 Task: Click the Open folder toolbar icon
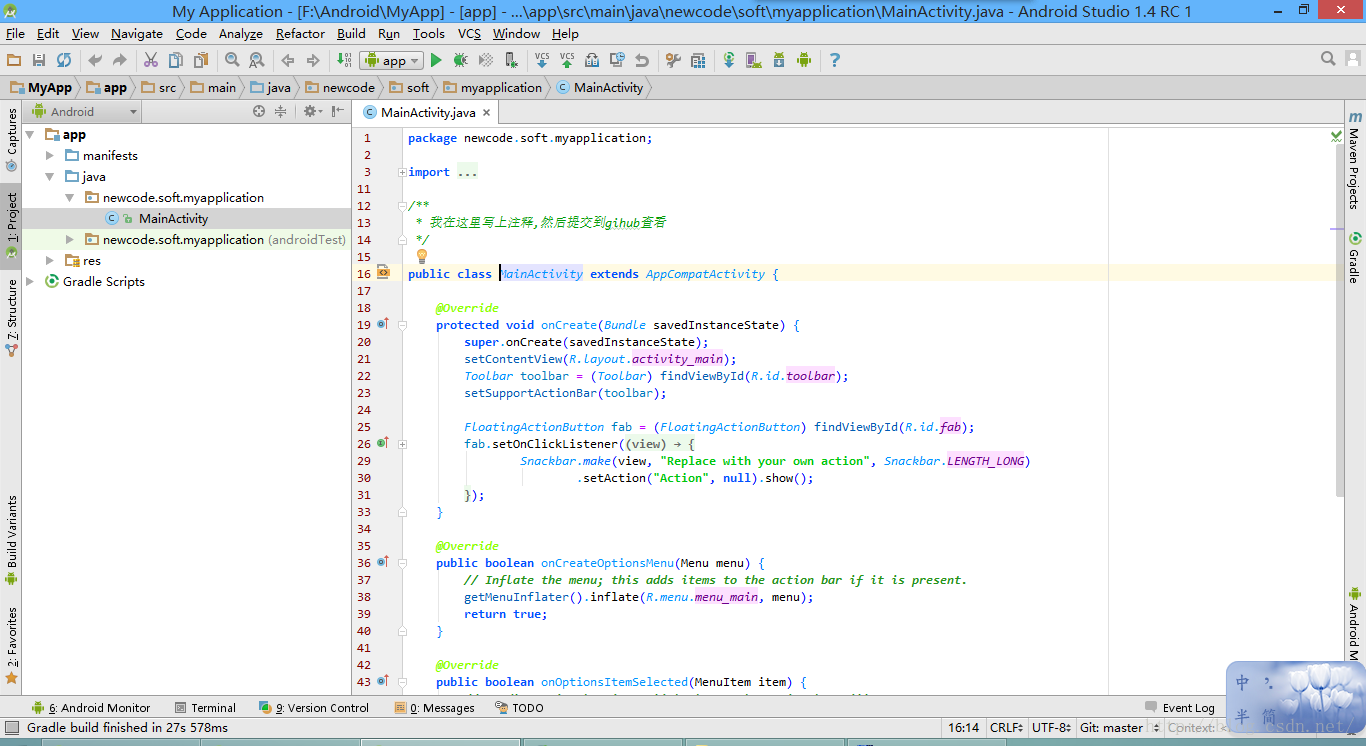[14, 60]
